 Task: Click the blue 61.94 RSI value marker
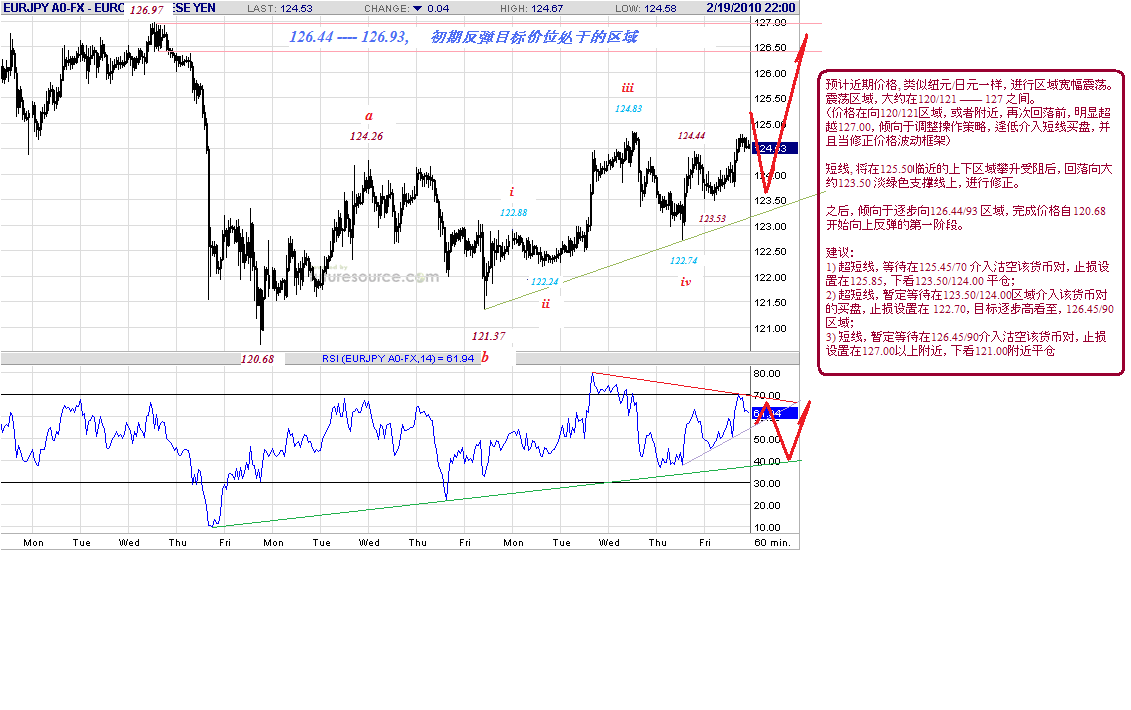[x=775, y=413]
